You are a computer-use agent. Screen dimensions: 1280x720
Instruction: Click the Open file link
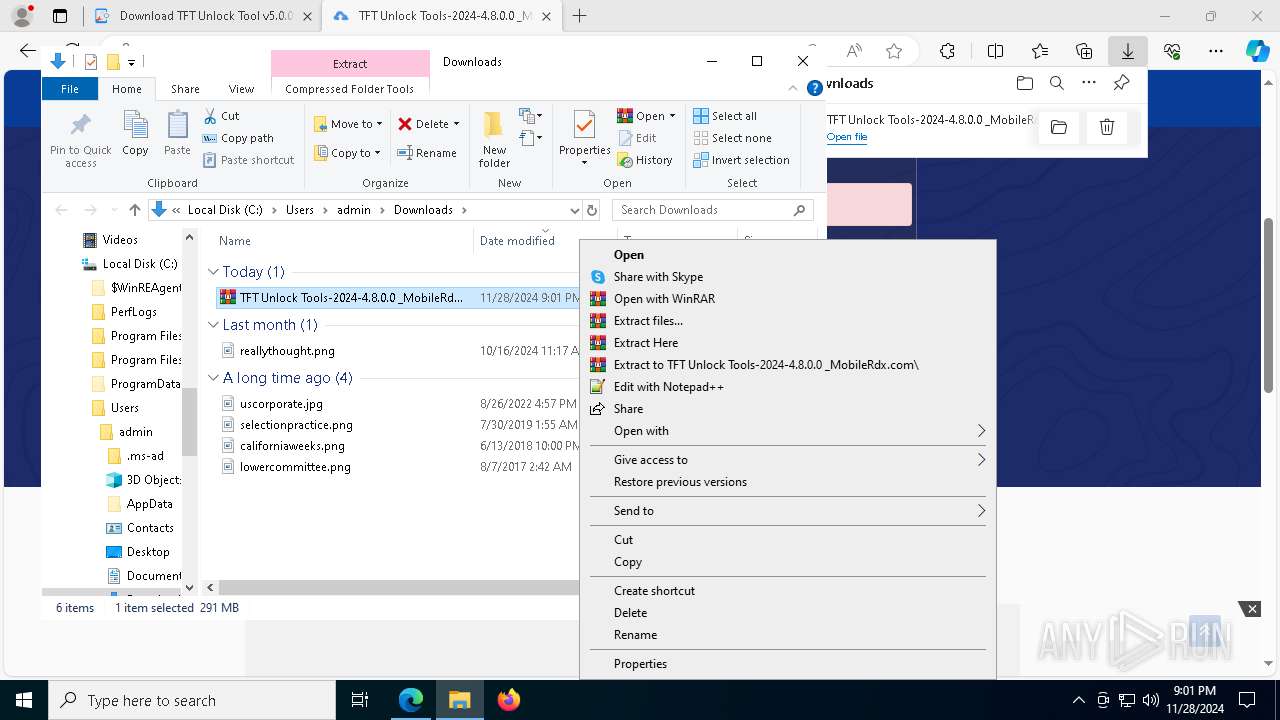click(x=847, y=137)
